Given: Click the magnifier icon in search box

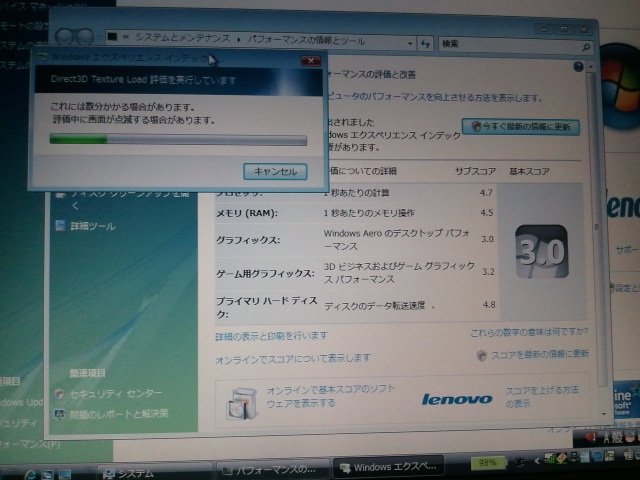Looking at the screenshot, I should point(586,47).
